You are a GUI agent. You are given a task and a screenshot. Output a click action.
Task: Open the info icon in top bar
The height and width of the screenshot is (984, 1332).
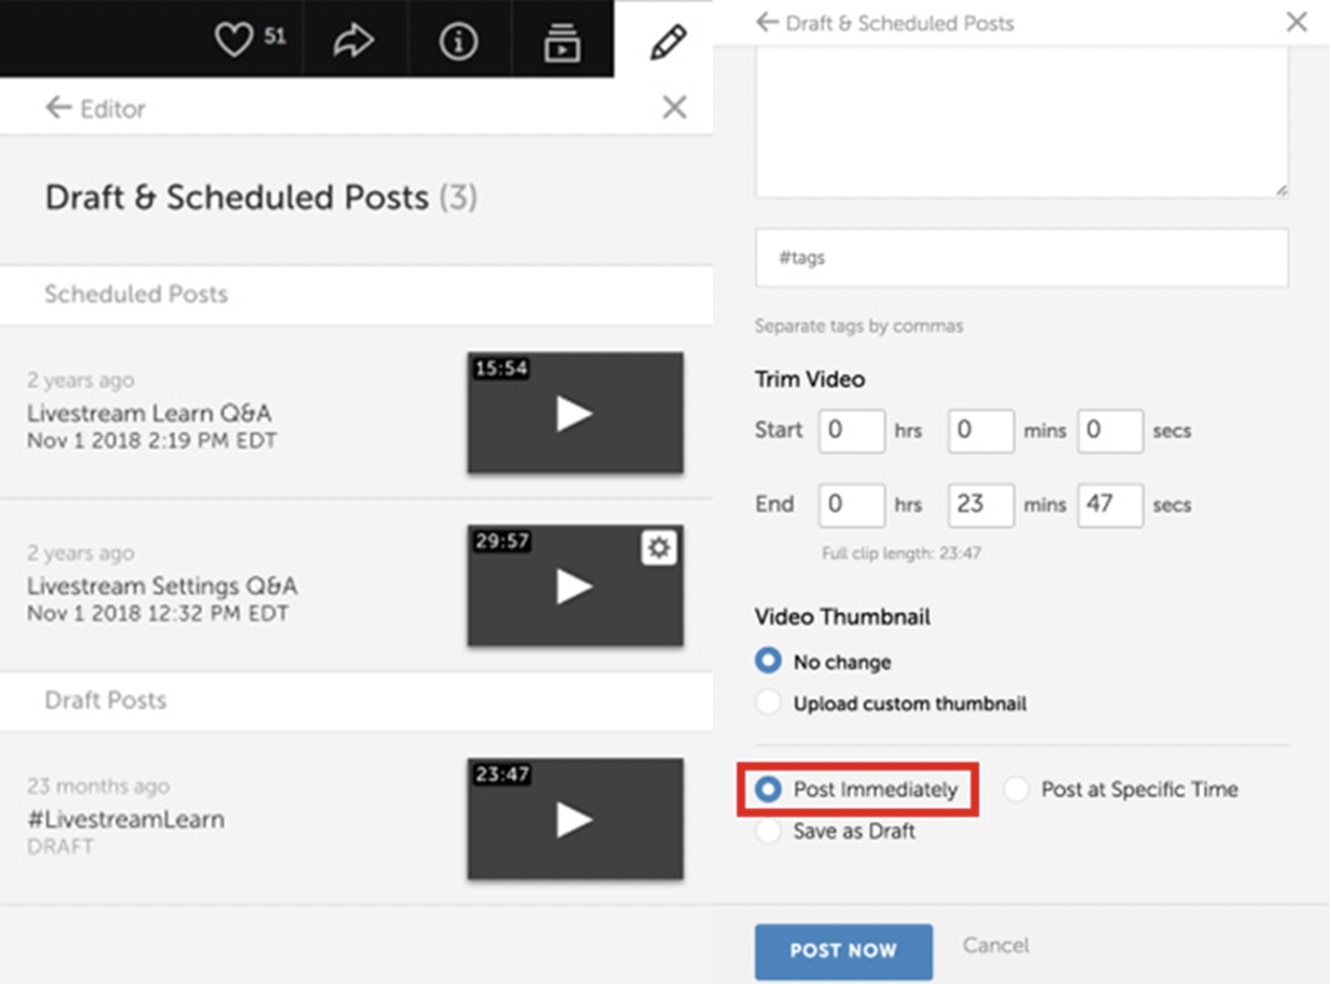coord(458,41)
